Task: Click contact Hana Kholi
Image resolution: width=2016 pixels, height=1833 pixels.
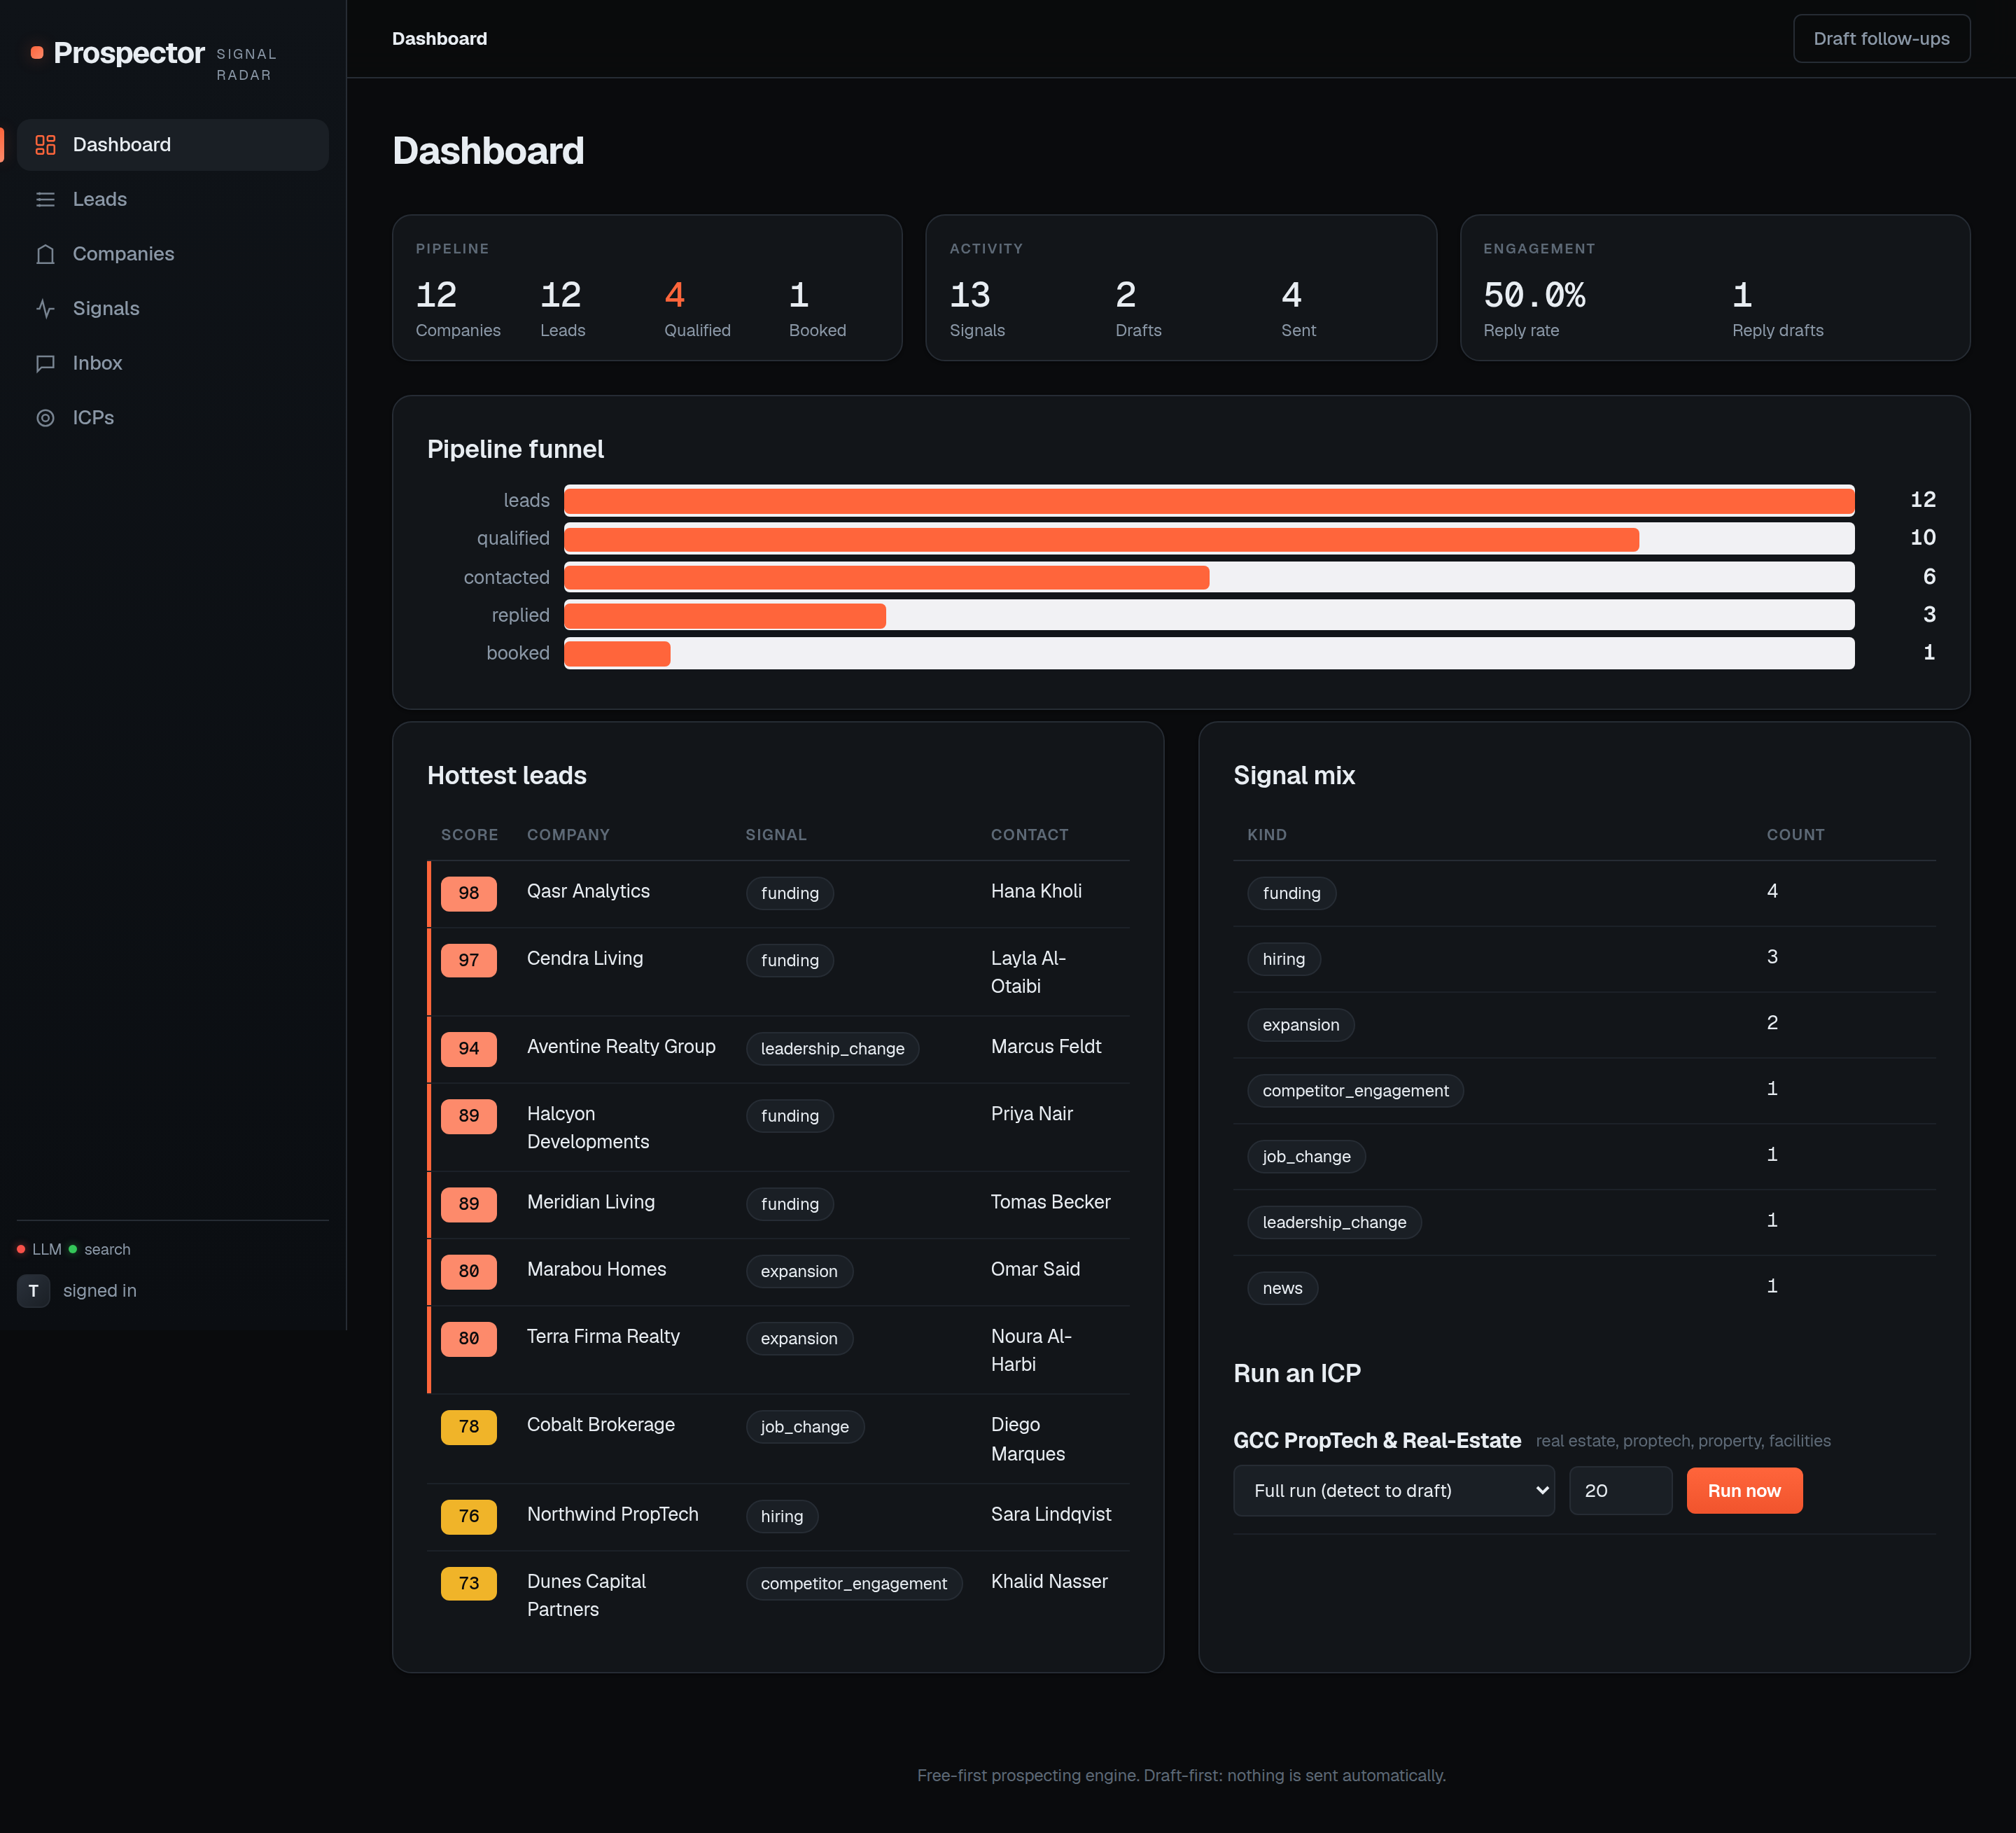Action: [1036, 892]
